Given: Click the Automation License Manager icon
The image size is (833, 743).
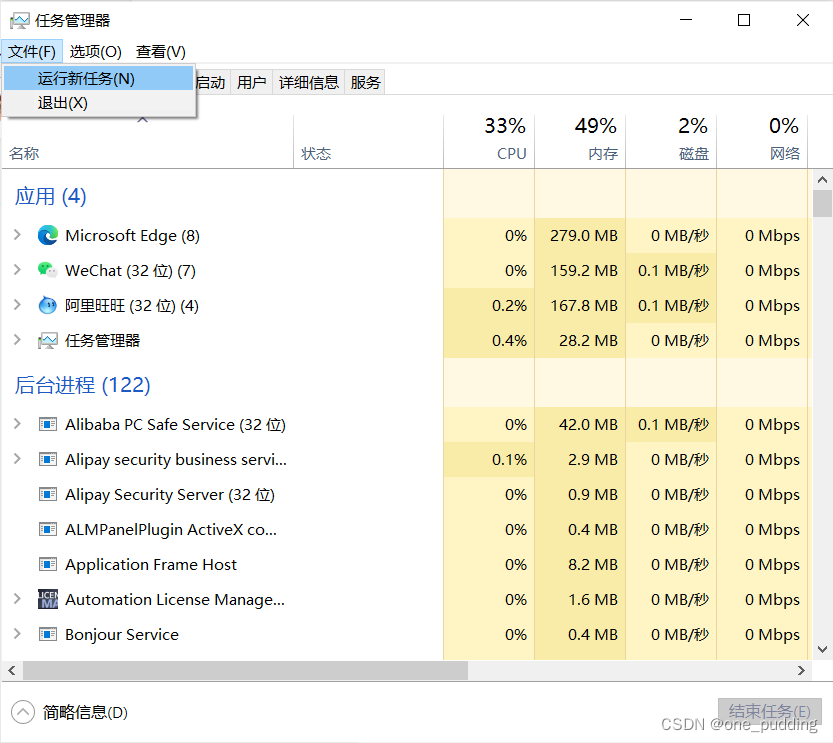Looking at the screenshot, I should click(48, 599).
